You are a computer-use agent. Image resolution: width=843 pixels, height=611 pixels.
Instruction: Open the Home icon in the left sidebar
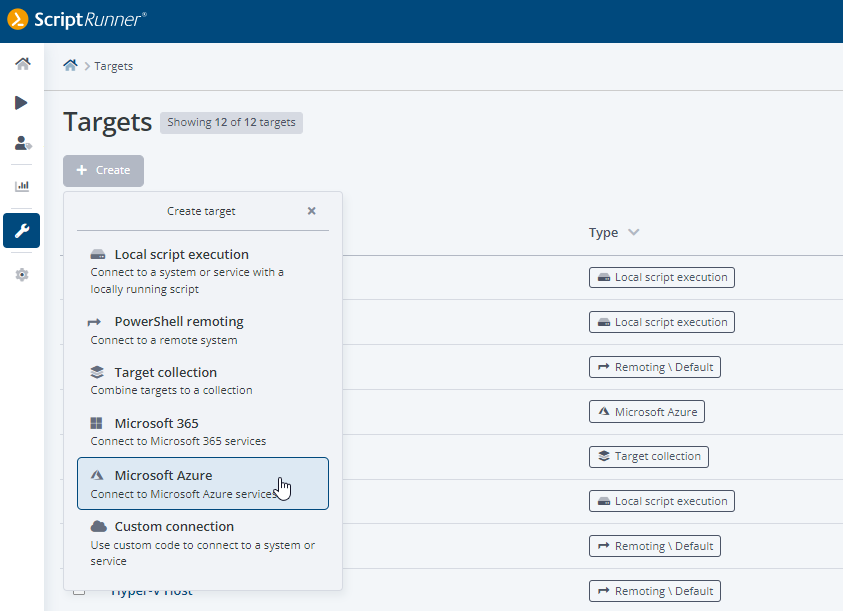click(x=22, y=64)
